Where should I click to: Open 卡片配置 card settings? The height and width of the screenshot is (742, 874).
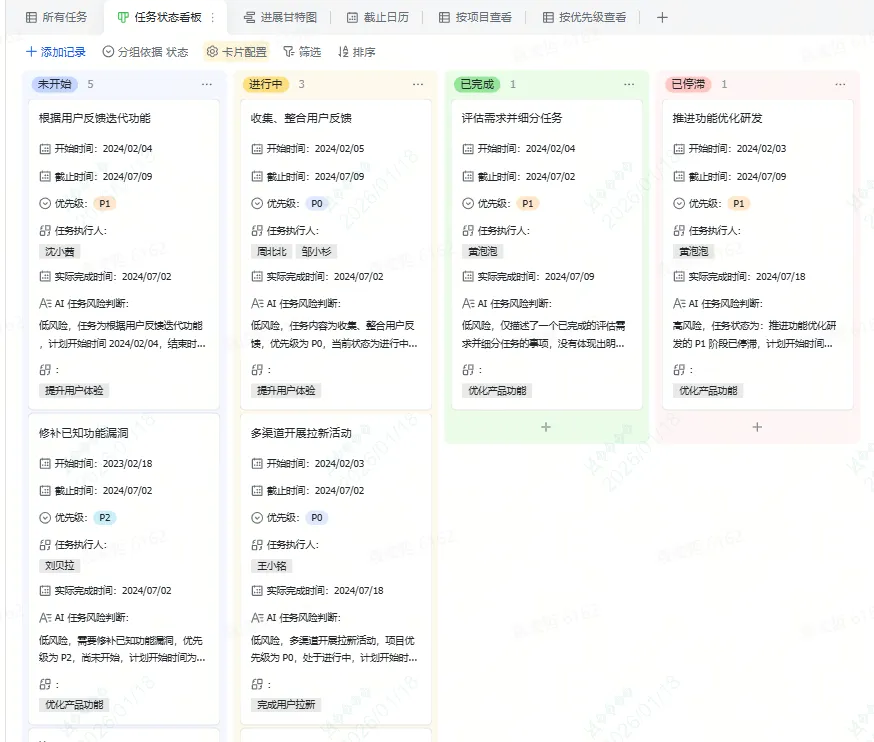(x=236, y=52)
